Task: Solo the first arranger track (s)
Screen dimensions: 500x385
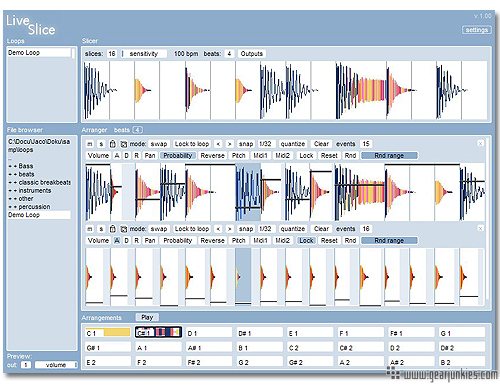Action: click(101, 144)
